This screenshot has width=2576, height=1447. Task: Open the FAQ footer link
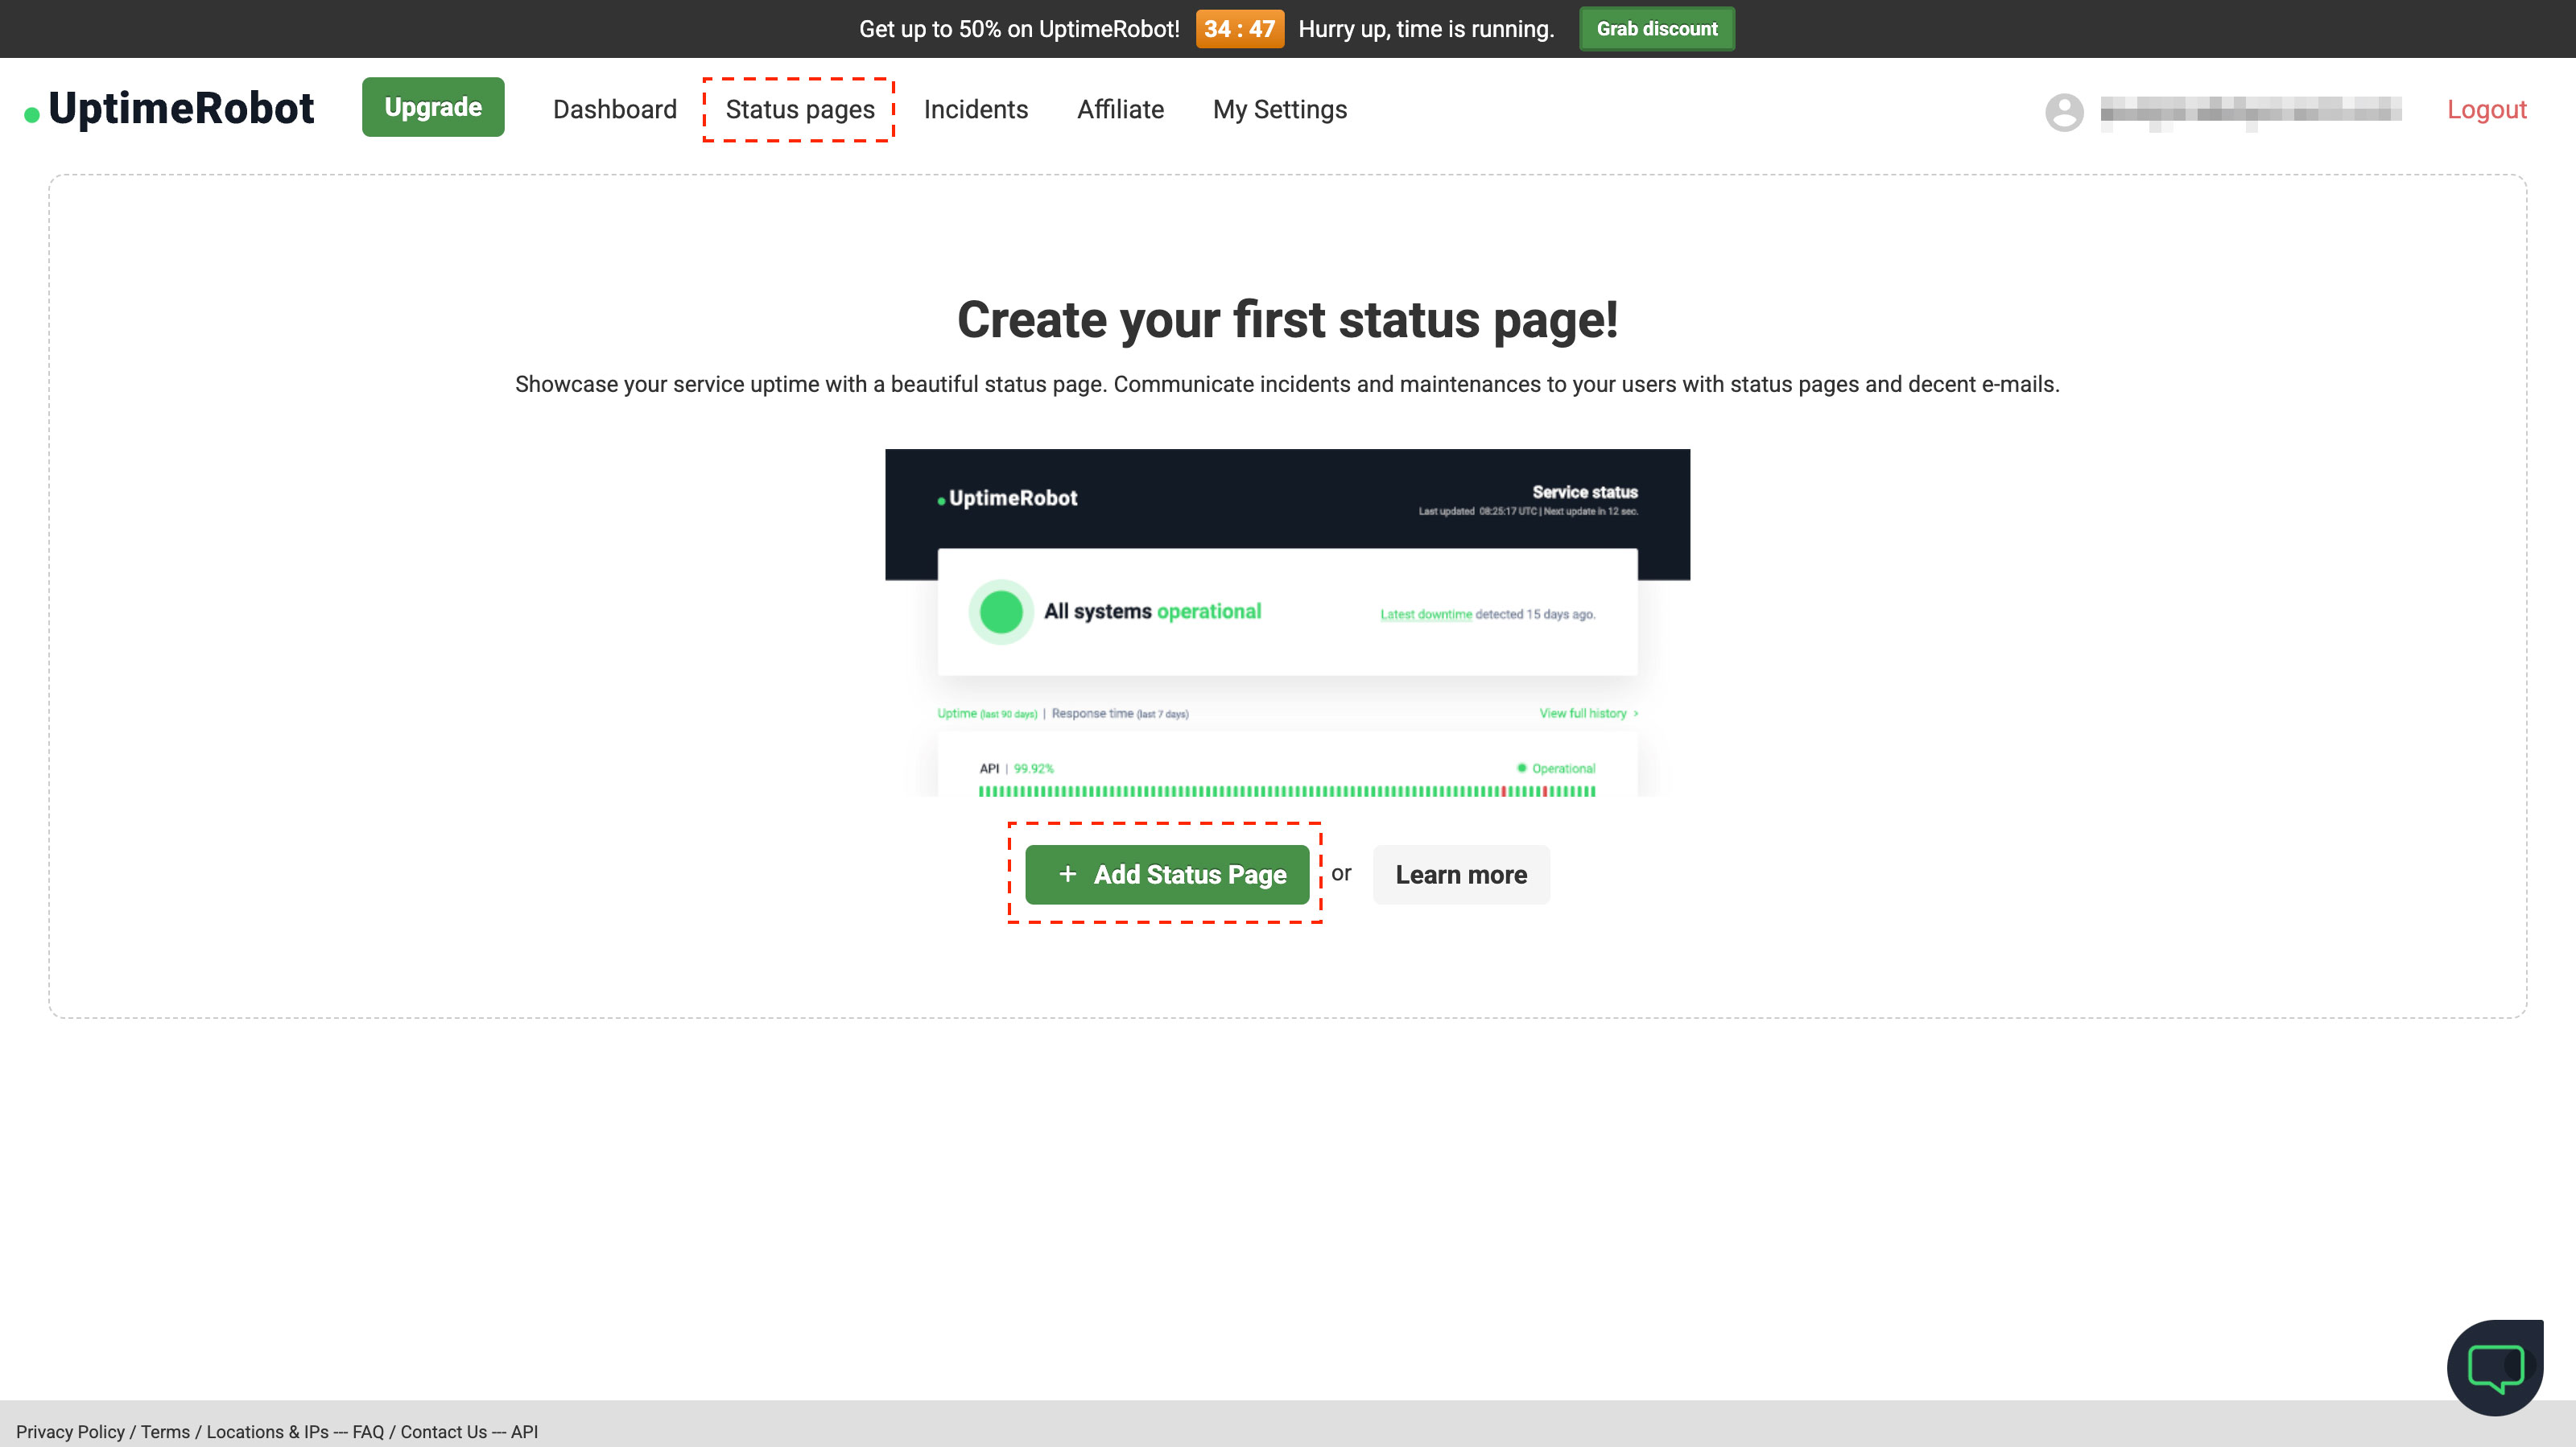point(368,1432)
